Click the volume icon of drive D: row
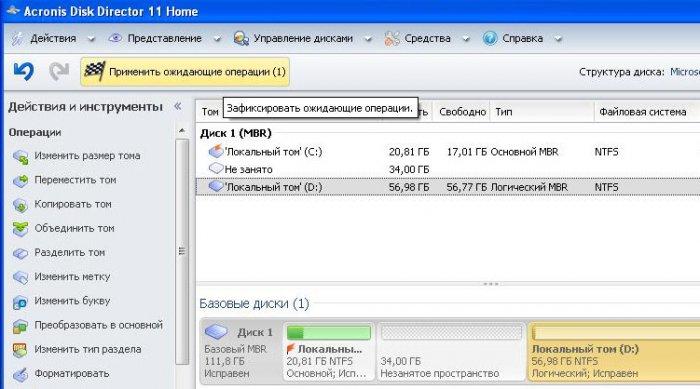Screen dimensions: 700x389 point(216,186)
